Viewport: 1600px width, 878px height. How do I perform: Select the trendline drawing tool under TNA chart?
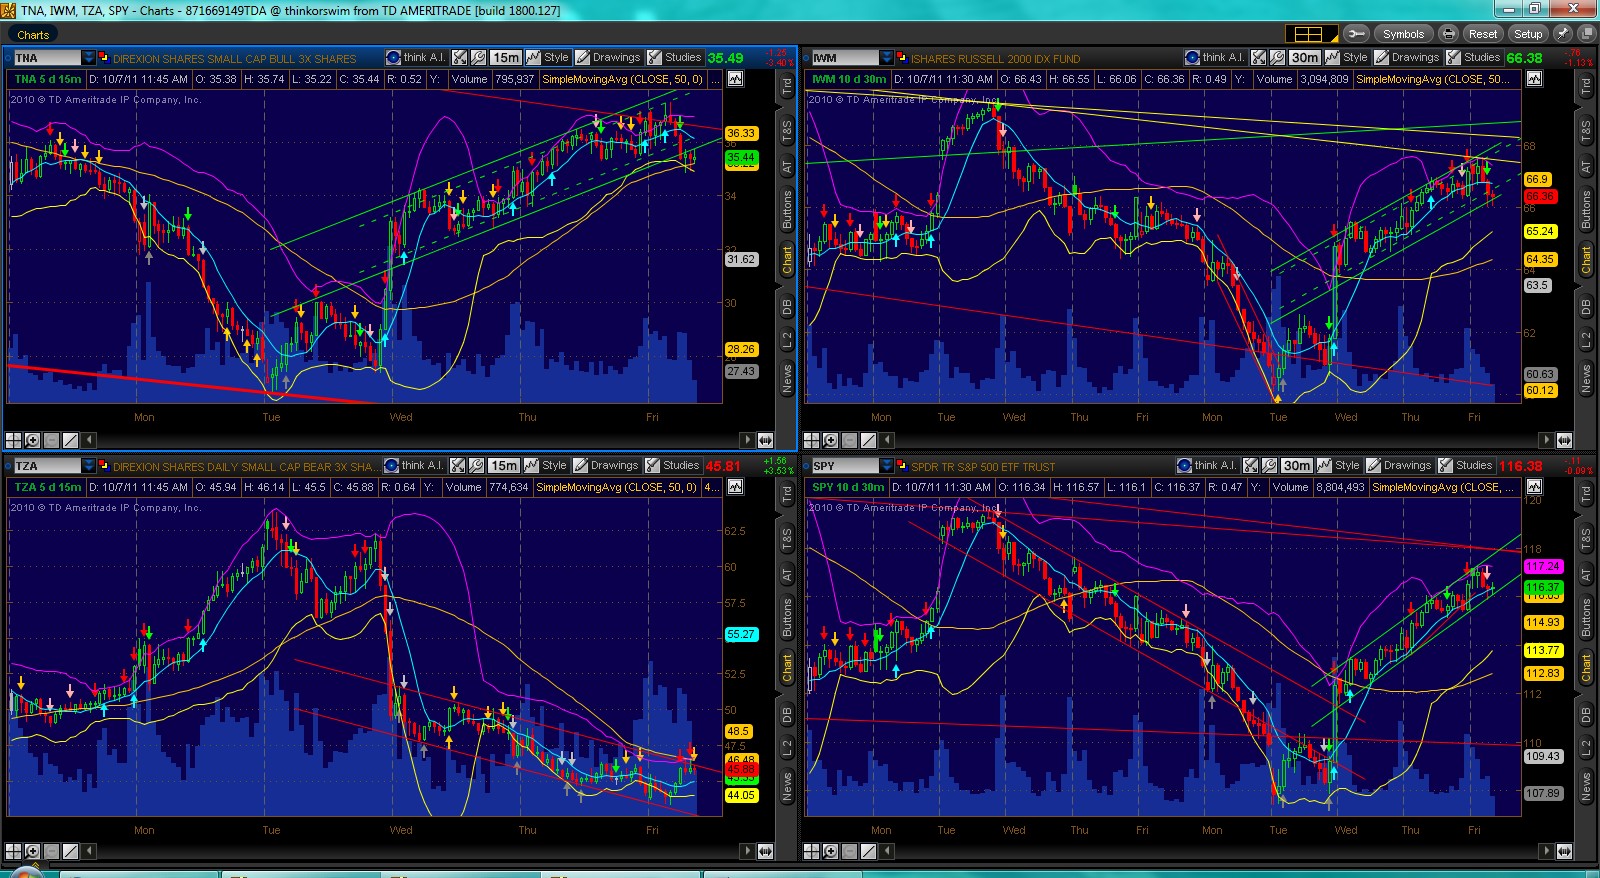coord(70,440)
